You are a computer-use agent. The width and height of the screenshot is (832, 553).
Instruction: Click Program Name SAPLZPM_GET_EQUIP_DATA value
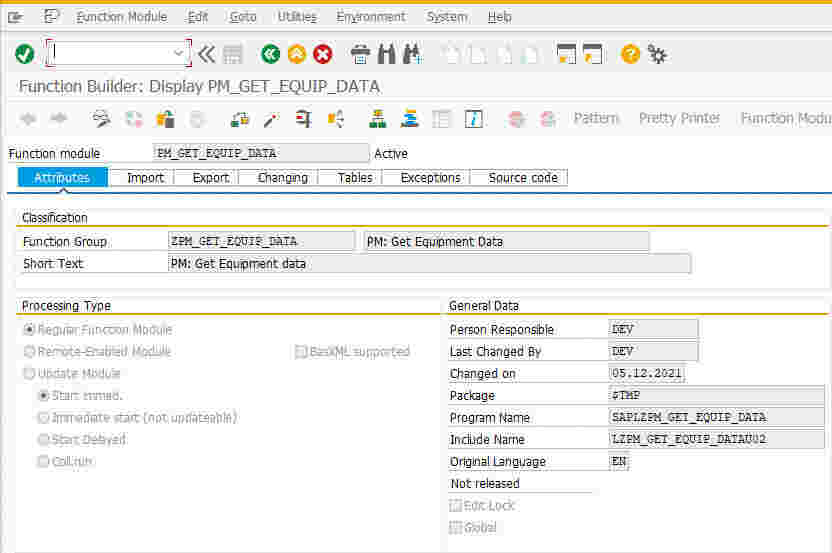click(716, 417)
